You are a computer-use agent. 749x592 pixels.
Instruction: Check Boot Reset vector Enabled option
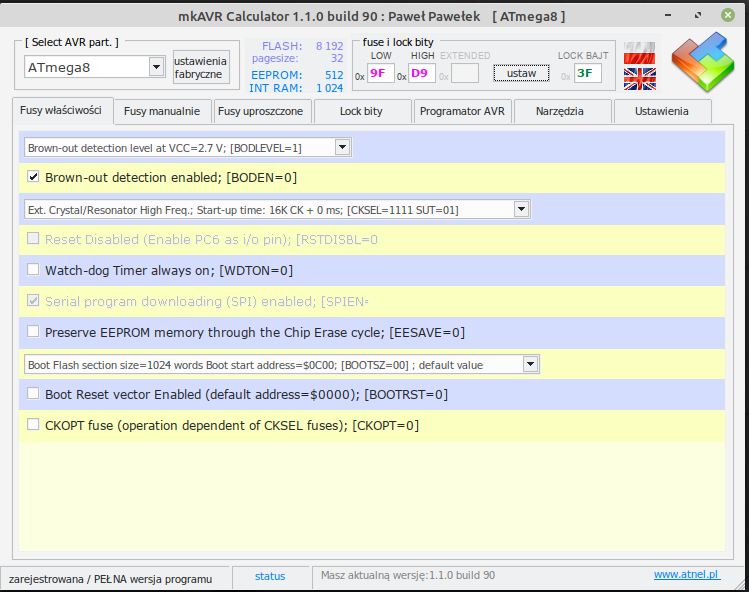point(34,394)
